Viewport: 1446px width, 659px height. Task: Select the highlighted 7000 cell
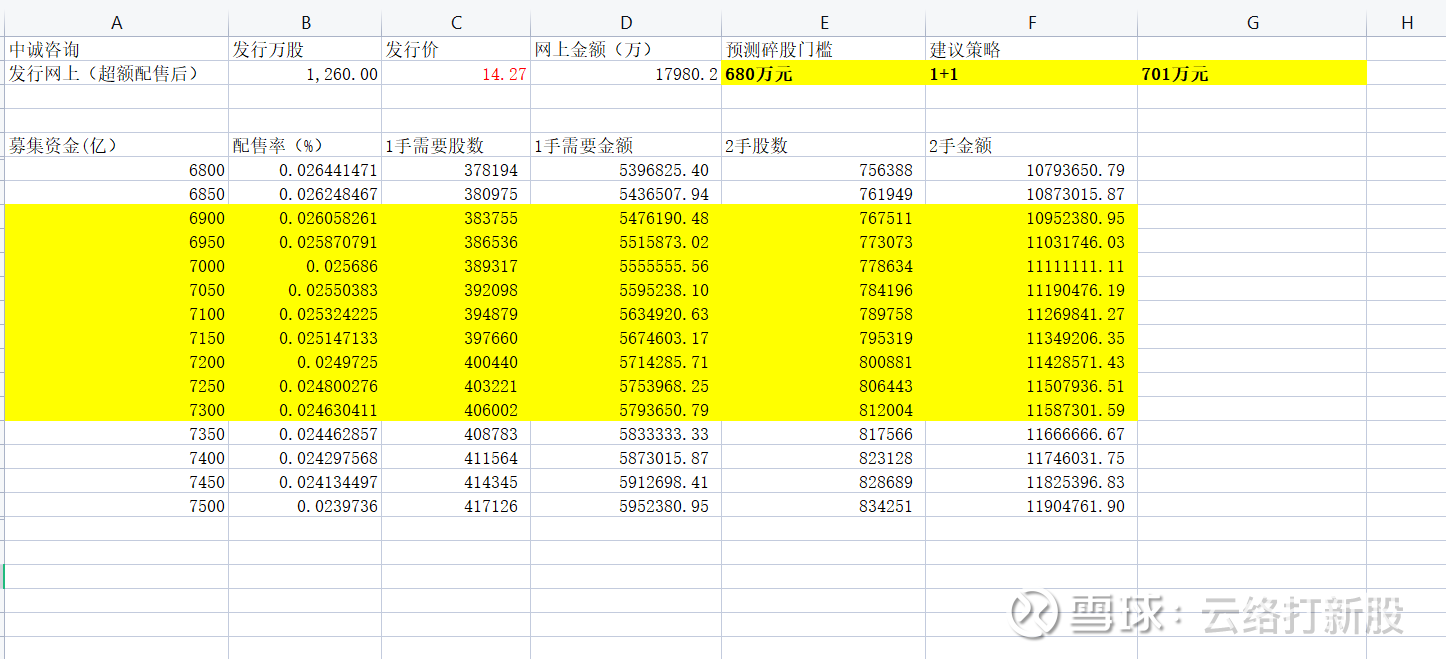tap(117, 266)
